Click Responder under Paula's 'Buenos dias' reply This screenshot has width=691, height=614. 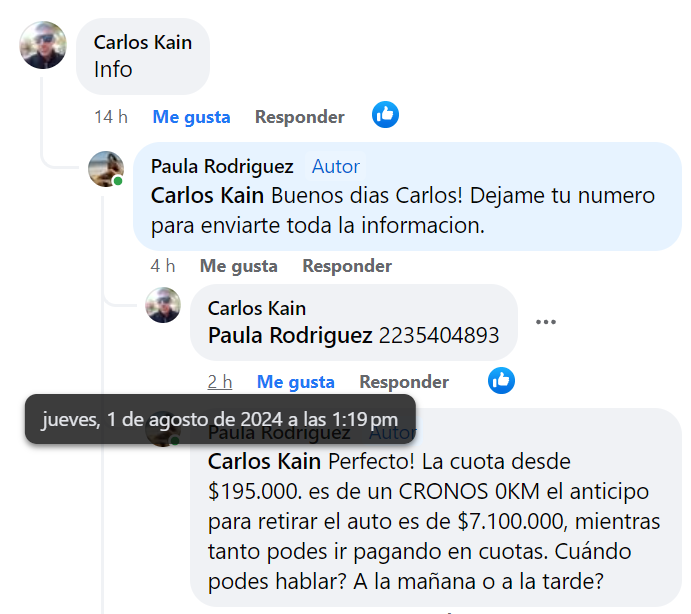(x=347, y=266)
